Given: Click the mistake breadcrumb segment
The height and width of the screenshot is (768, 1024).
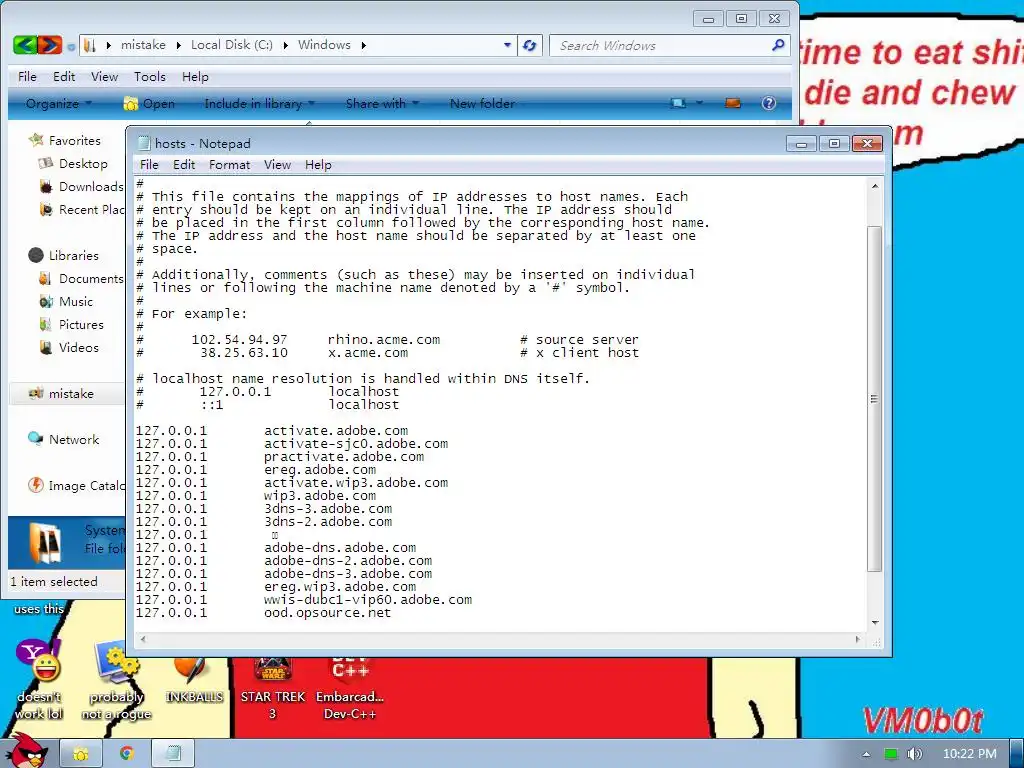Looking at the screenshot, I should 143,45.
